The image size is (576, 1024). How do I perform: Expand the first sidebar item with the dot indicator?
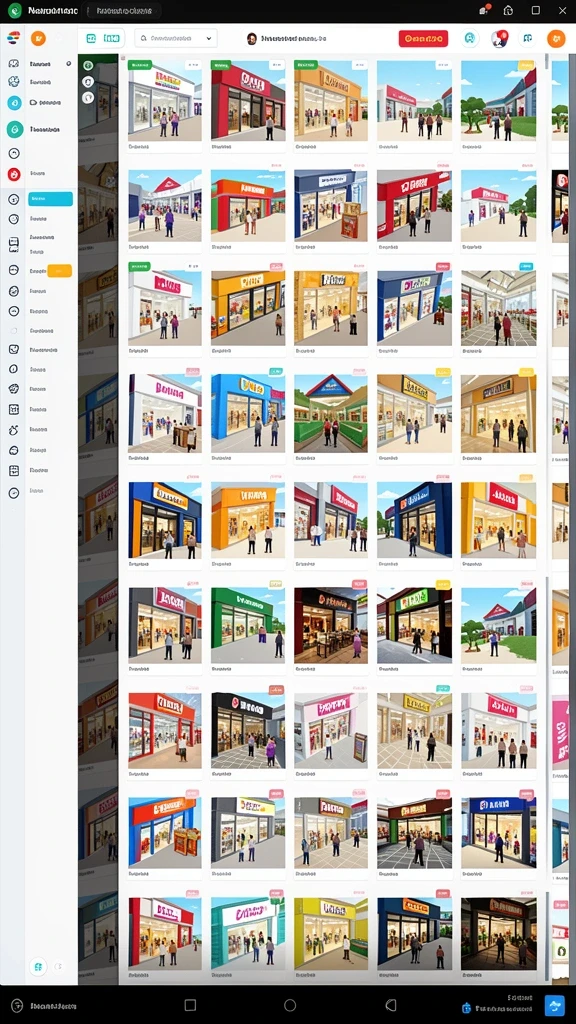pyautogui.click(x=50, y=64)
